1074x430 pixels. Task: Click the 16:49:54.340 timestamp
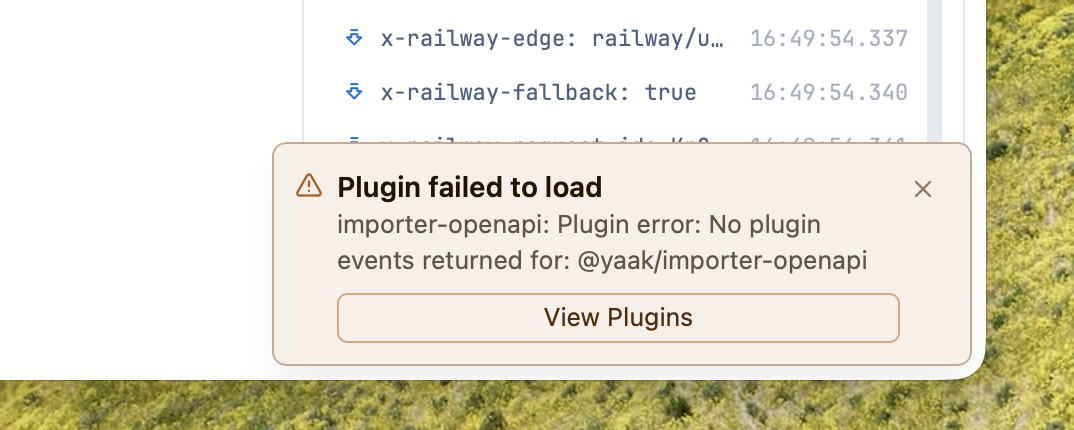pyautogui.click(x=828, y=93)
